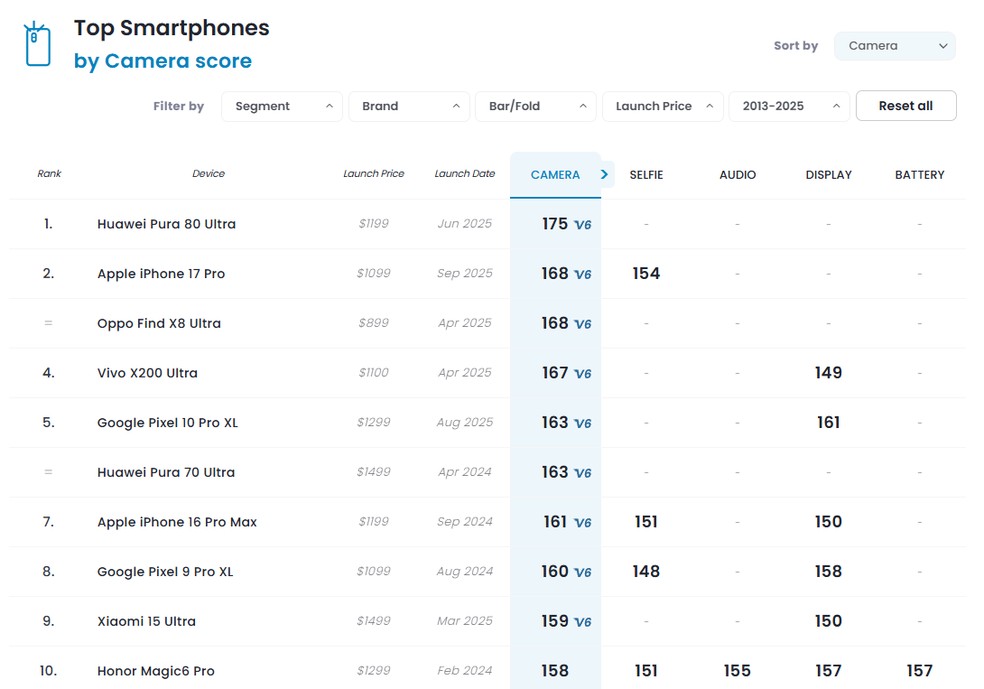The image size is (984, 689).
Task: Open the 2013-2025 year range filter
Action: [x=789, y=106]
